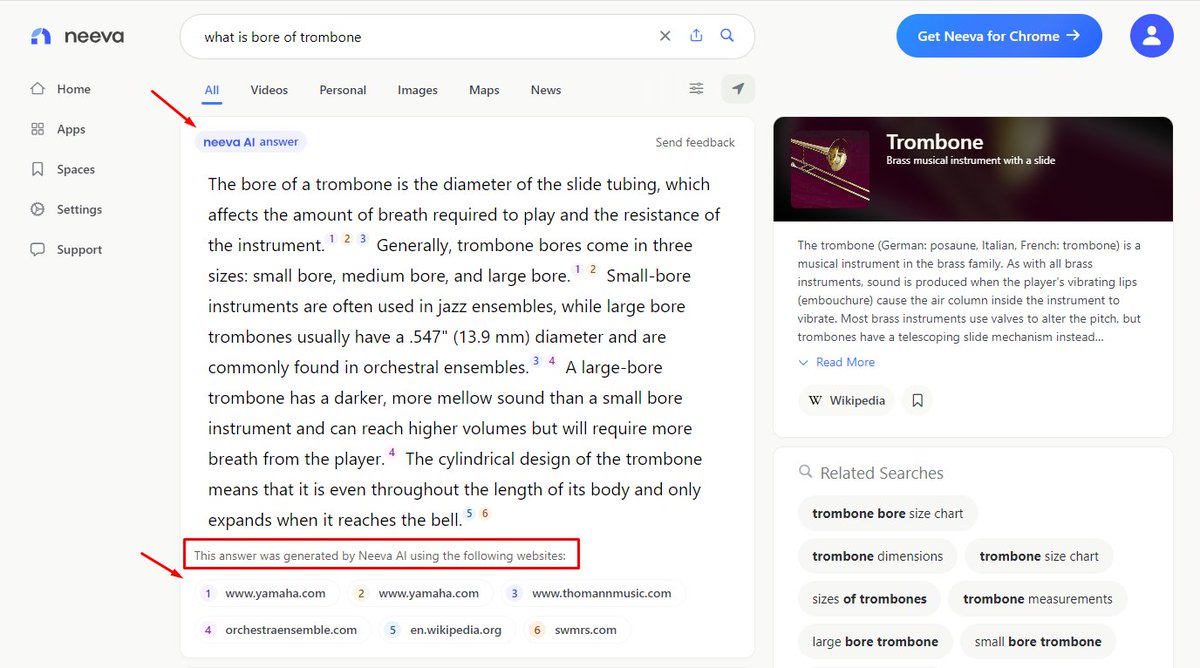1200x668 pixels.
Task: Click the Support chat icon
Action: [x=38, y=249]
